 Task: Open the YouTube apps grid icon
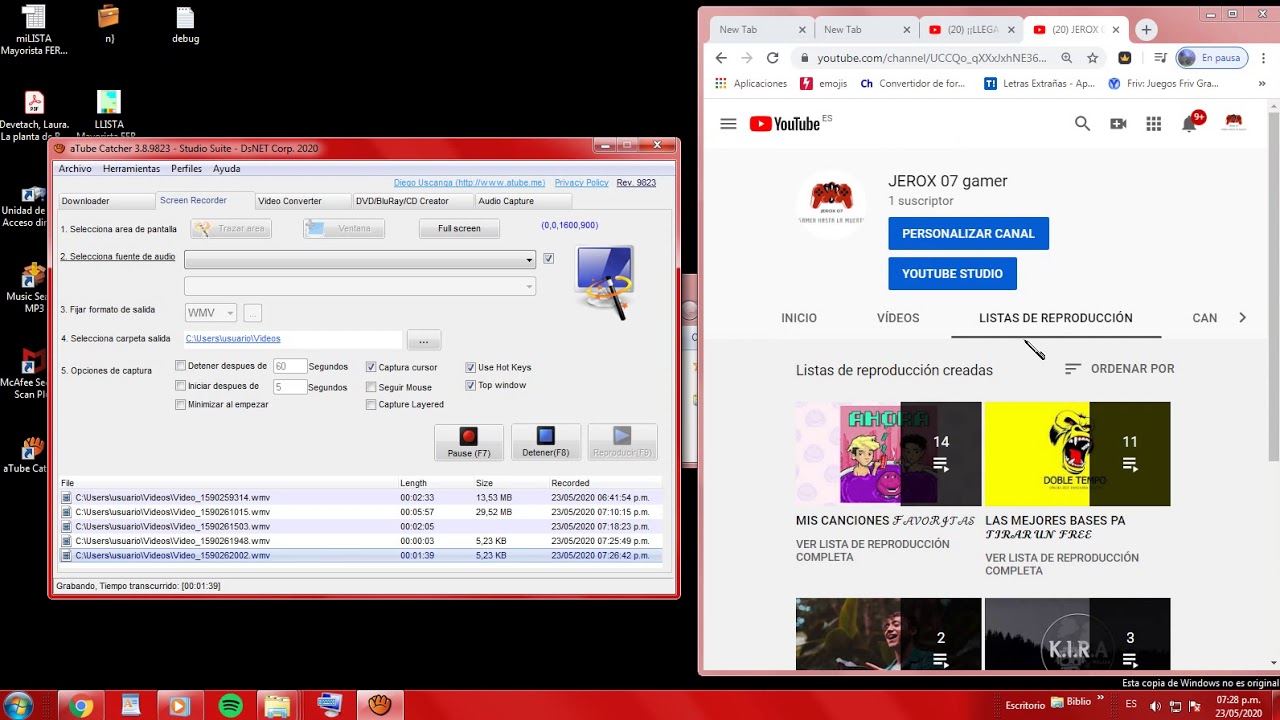1153,124
